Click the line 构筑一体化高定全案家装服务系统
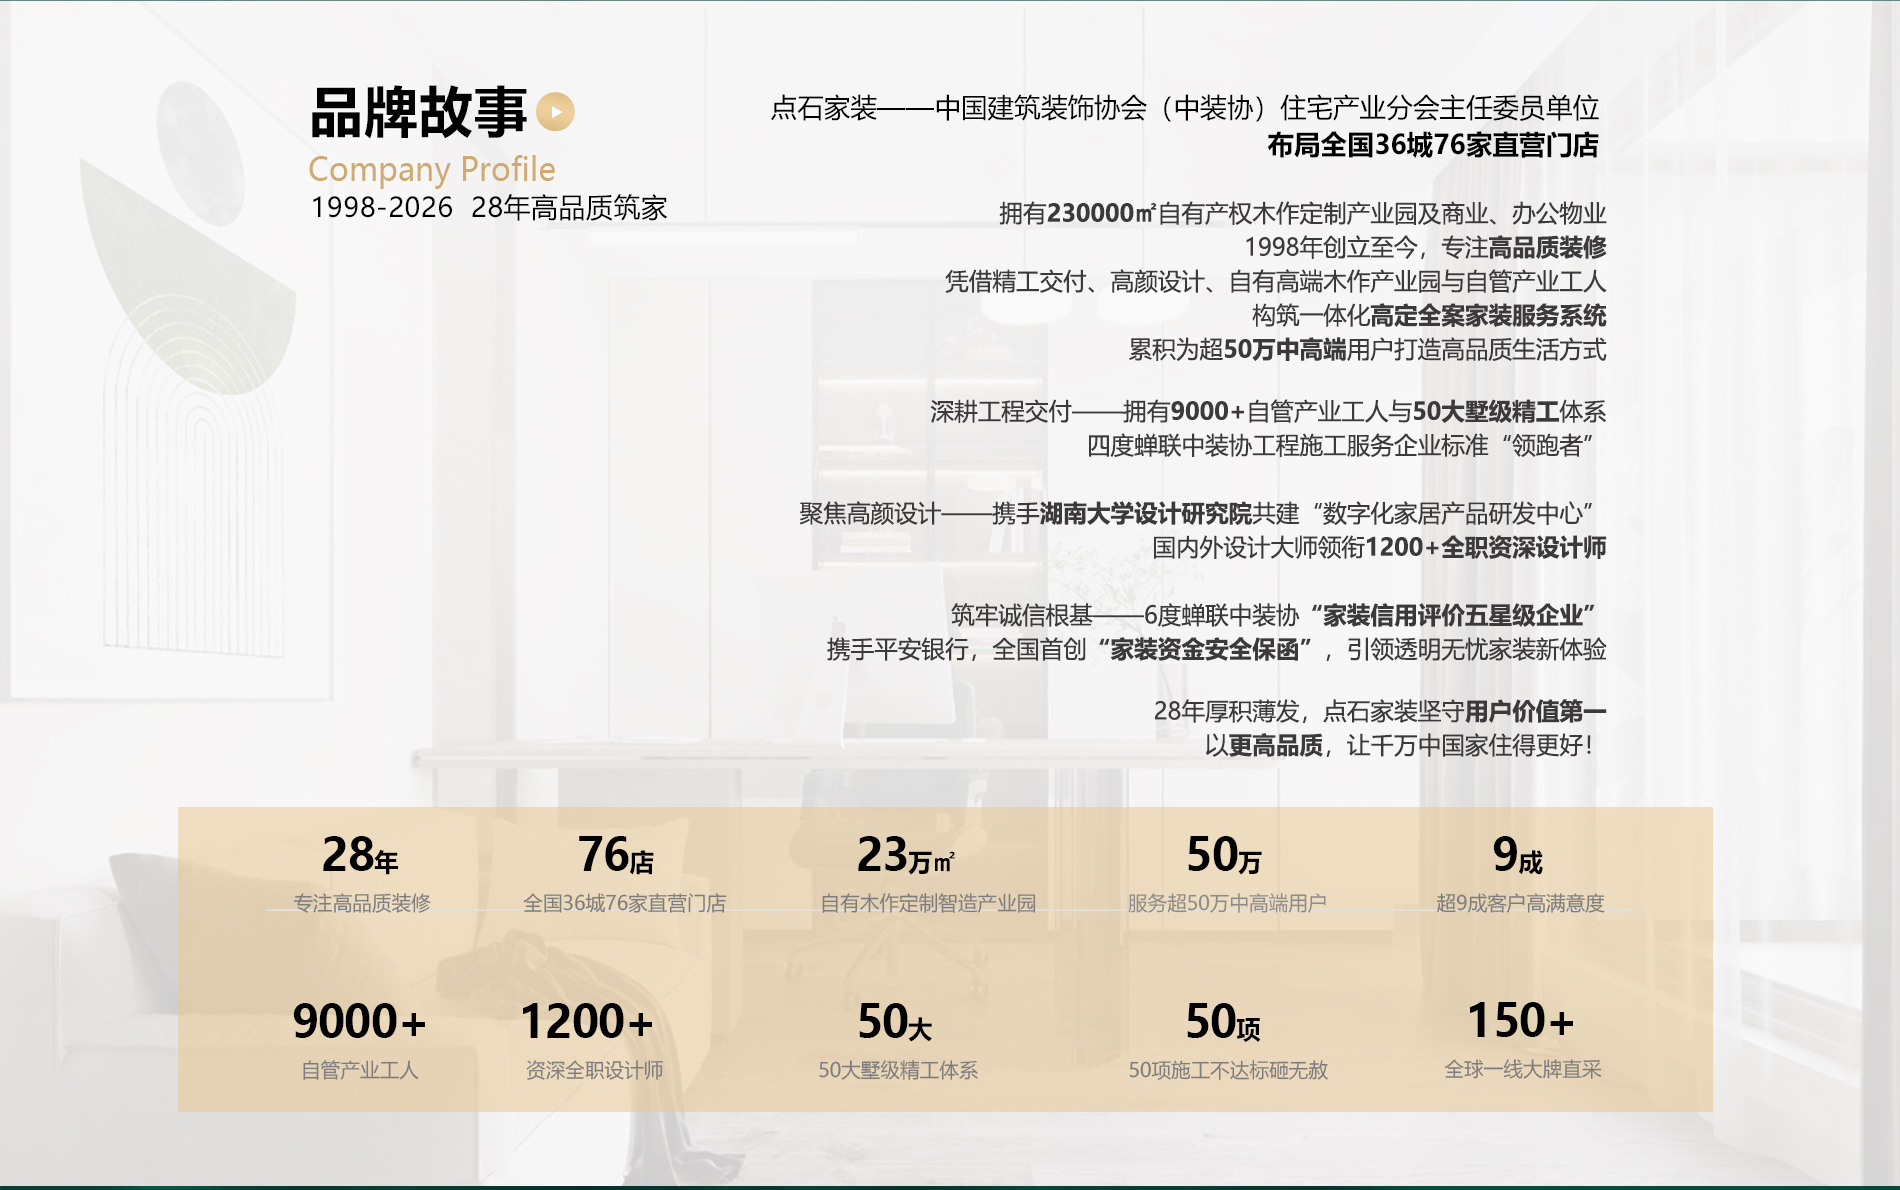The image size is (1900, 1190). point(1429,315)
